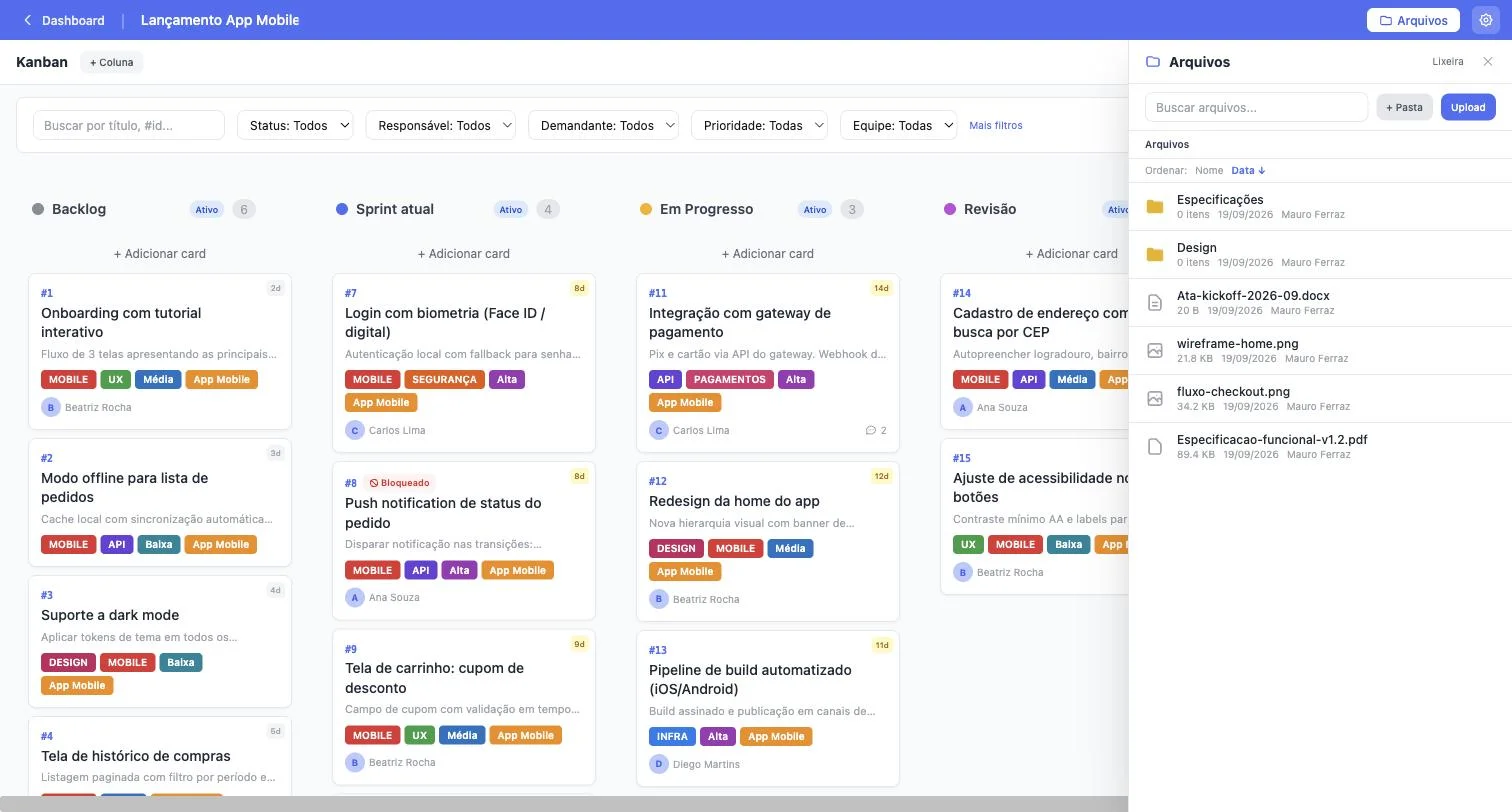1512x812 pixels.
Task: Click the Upload button
Action: point(1468,107)
